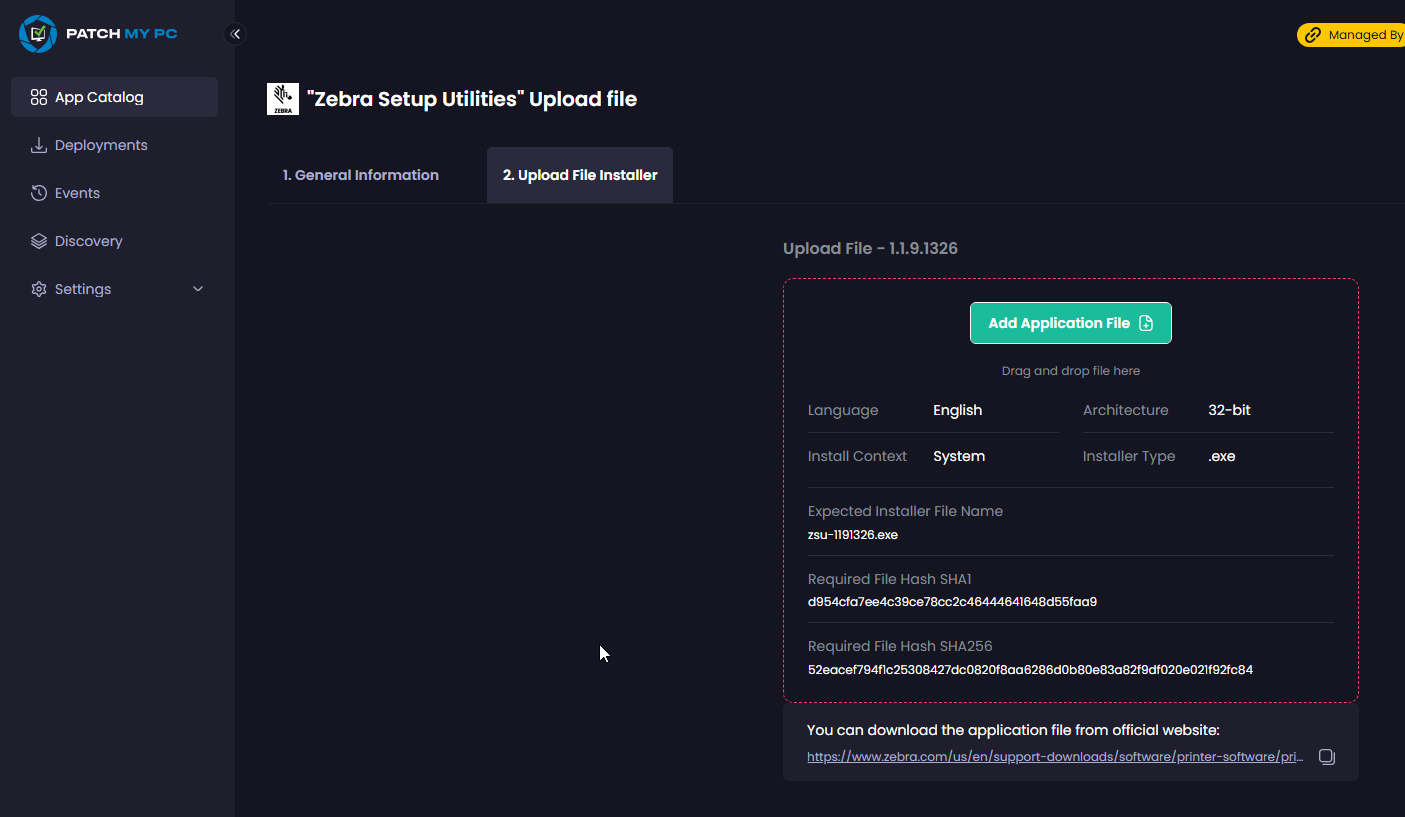Click the App Catalog grid icon
1405x817 pixels.
click(x=39, y=97)
